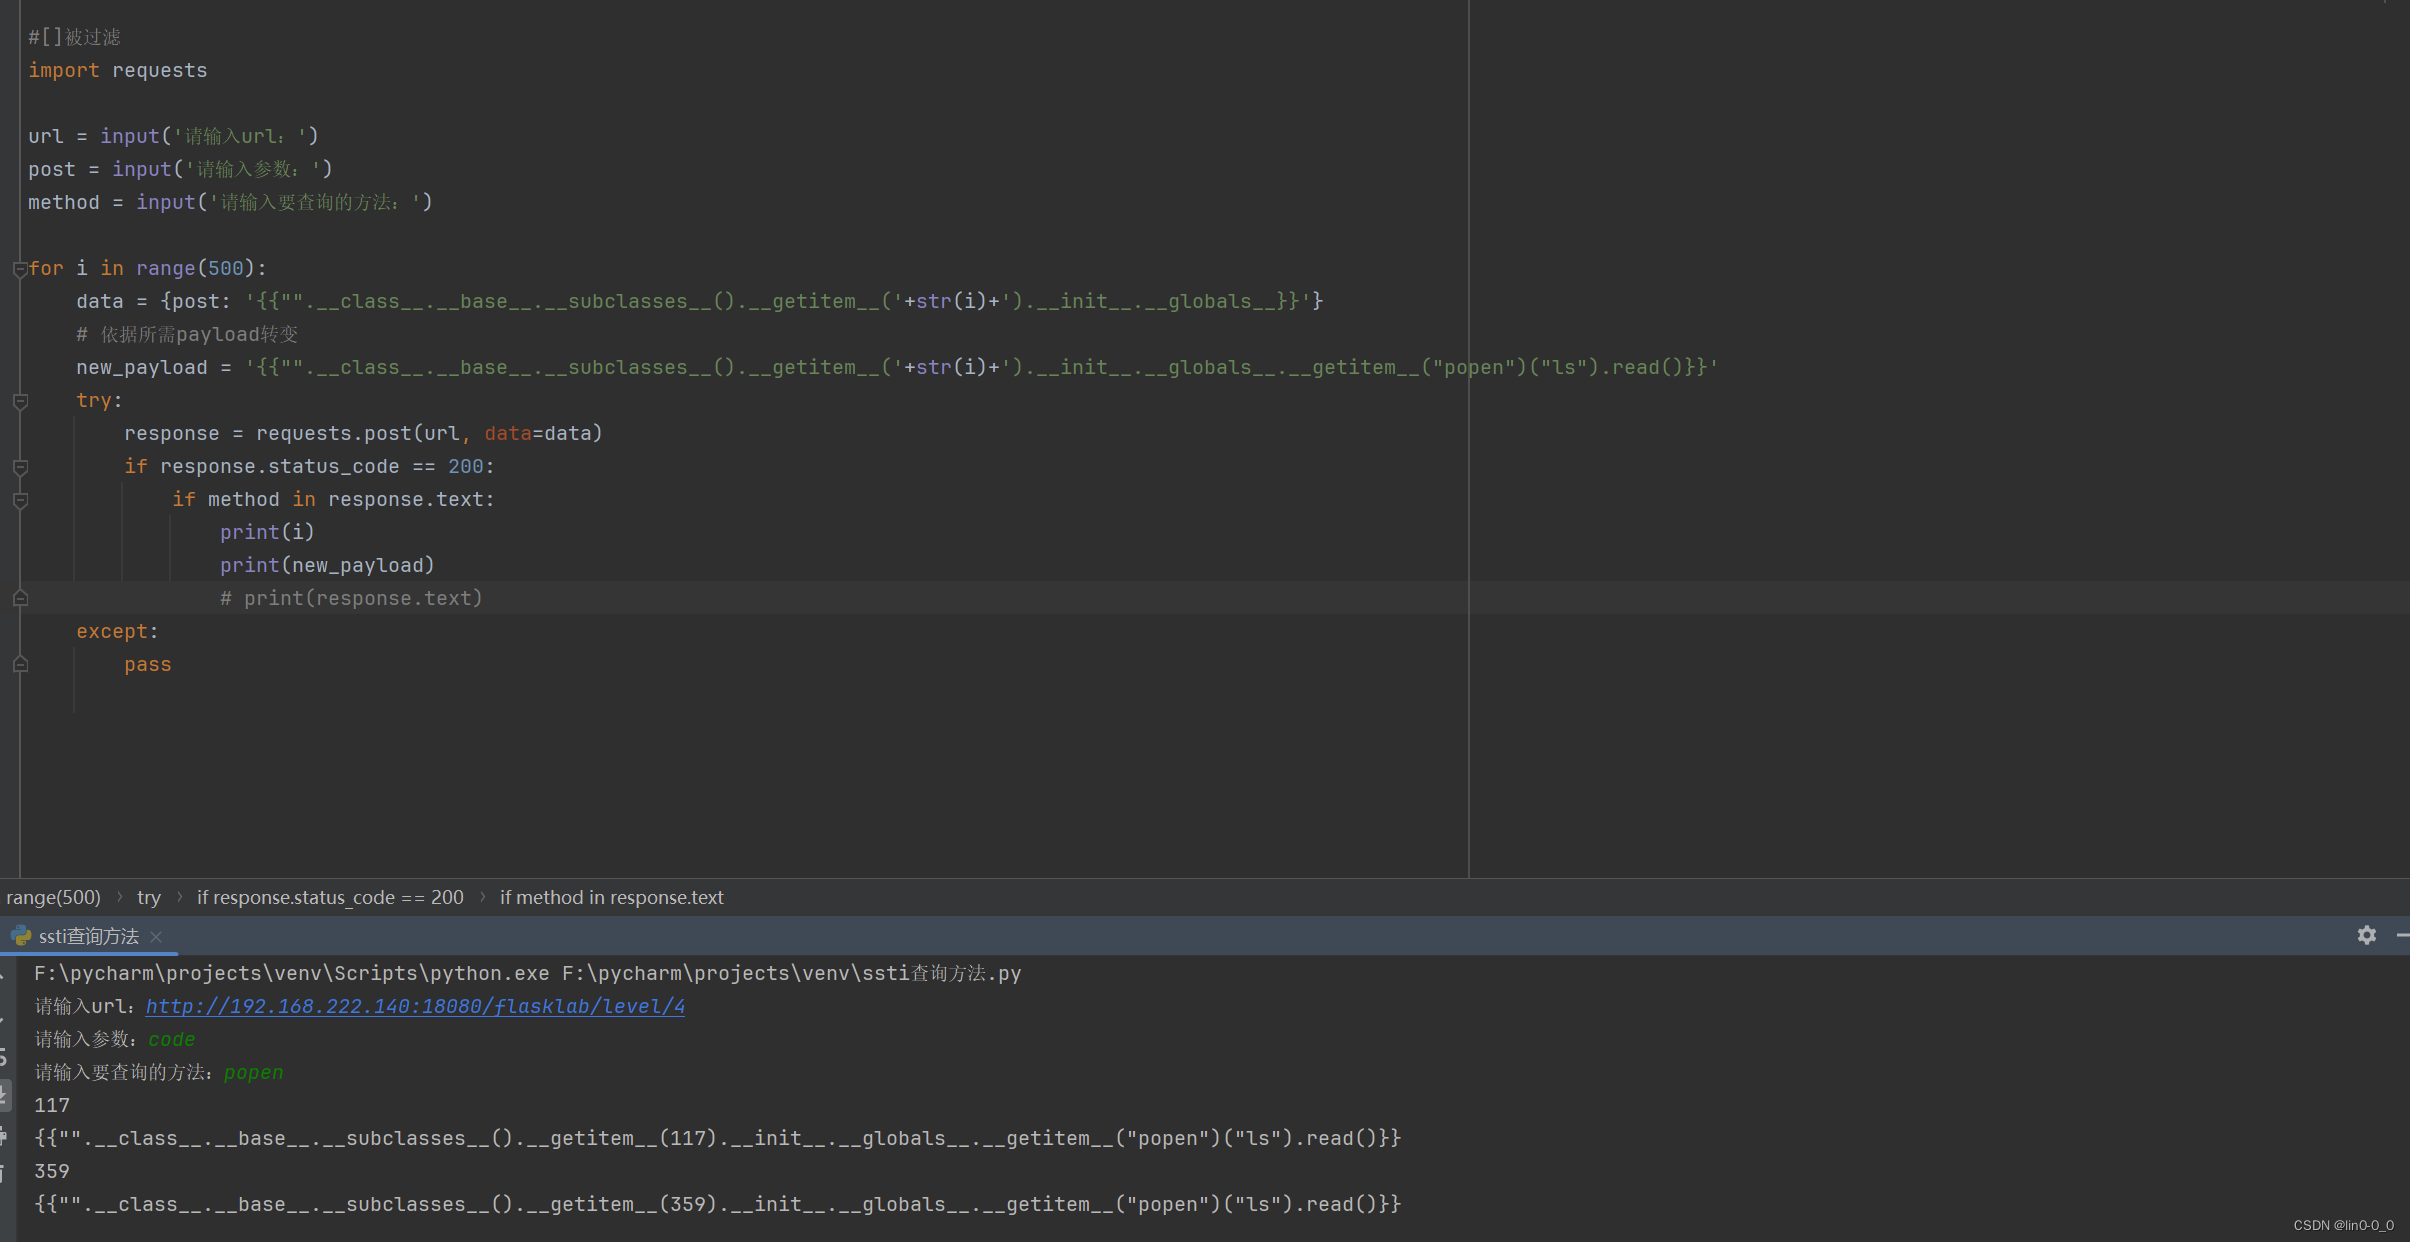Click the Python icon on the ssti查询方法 tab
2410x1242 pixels.
click(21, 936)
